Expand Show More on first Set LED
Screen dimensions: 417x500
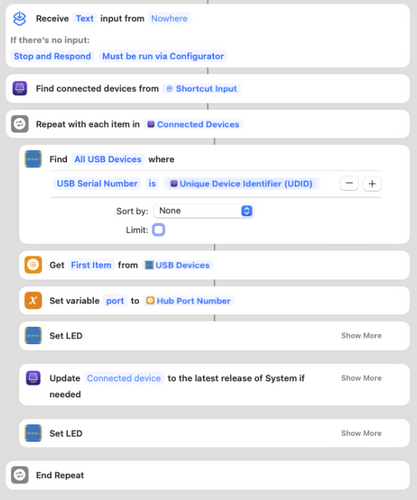coord(361,336)
